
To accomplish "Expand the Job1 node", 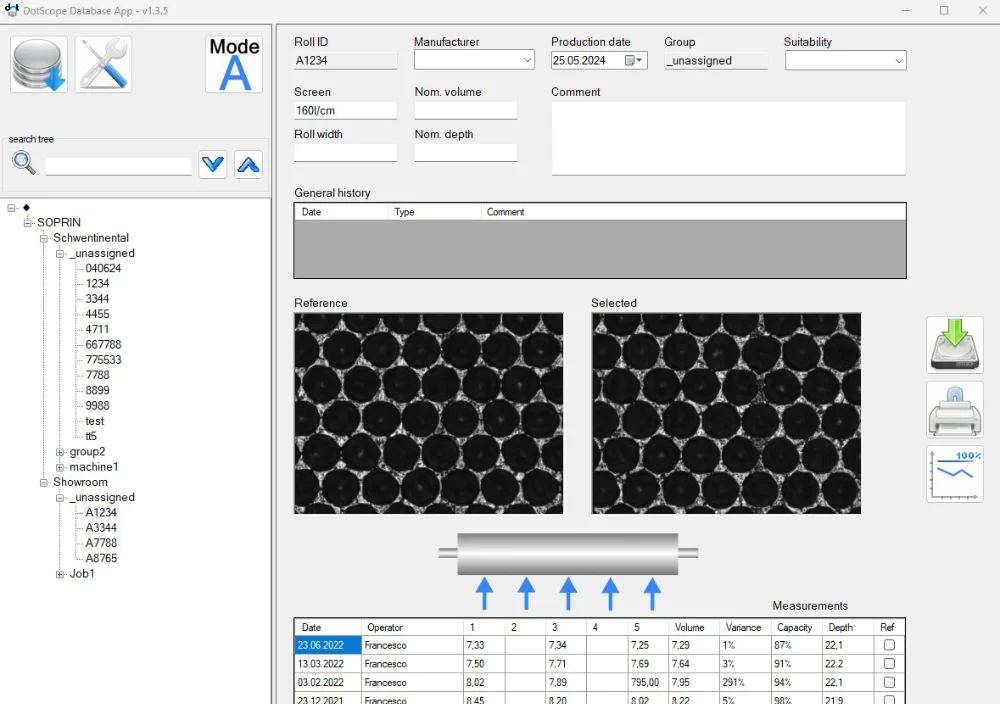I will click(x=60, y=573).
